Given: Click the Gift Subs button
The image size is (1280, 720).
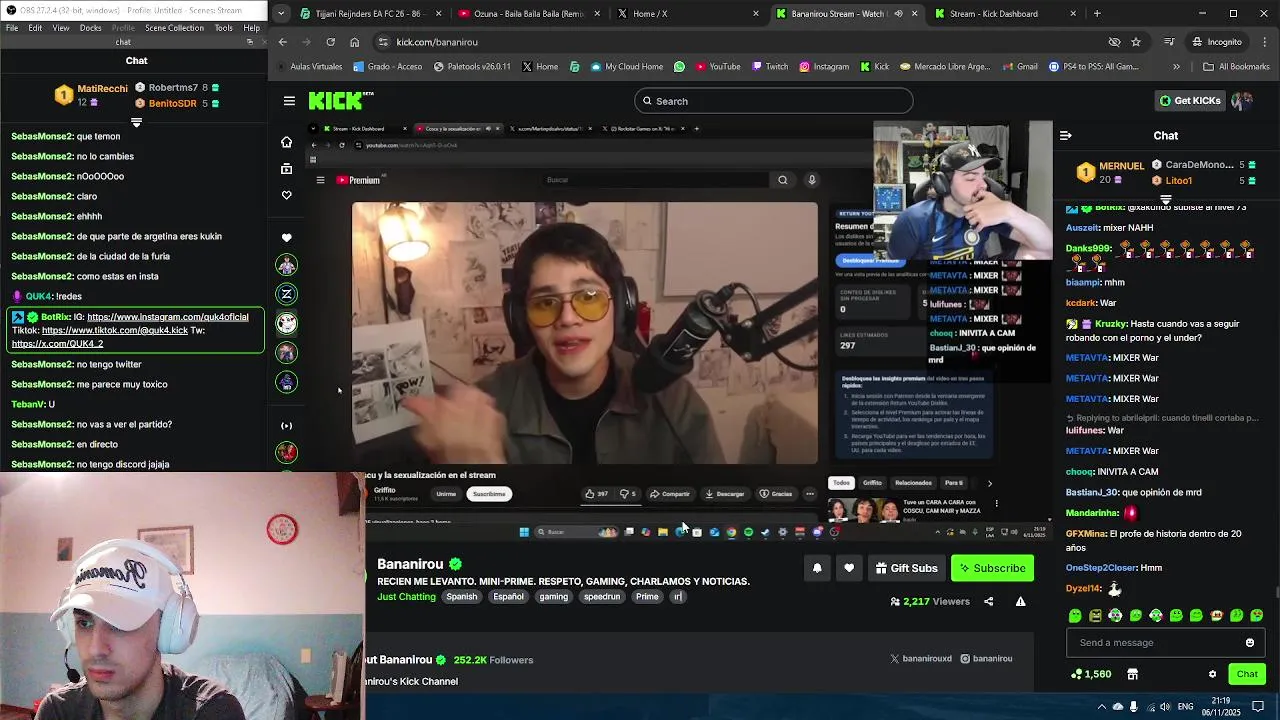Looking at the screenshot, I should 906,568.
